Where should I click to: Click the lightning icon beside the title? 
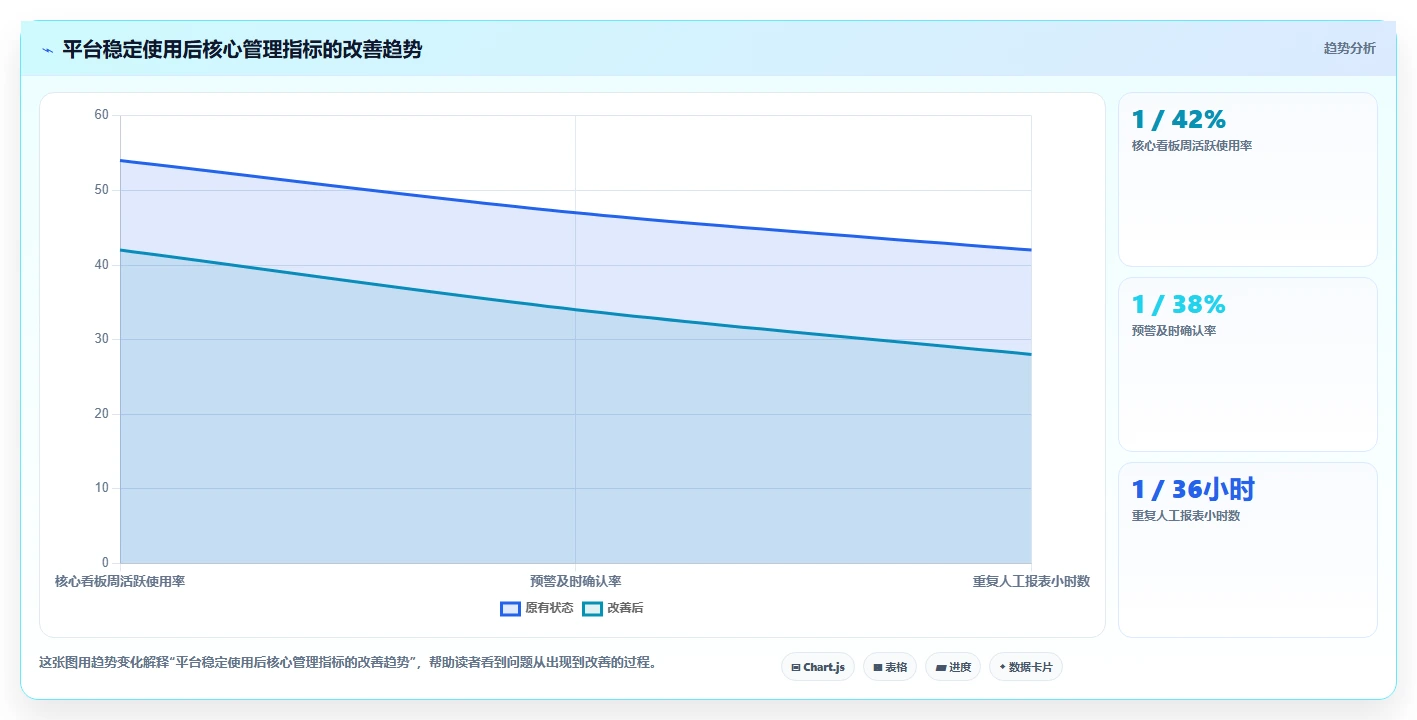click(47, 50)
